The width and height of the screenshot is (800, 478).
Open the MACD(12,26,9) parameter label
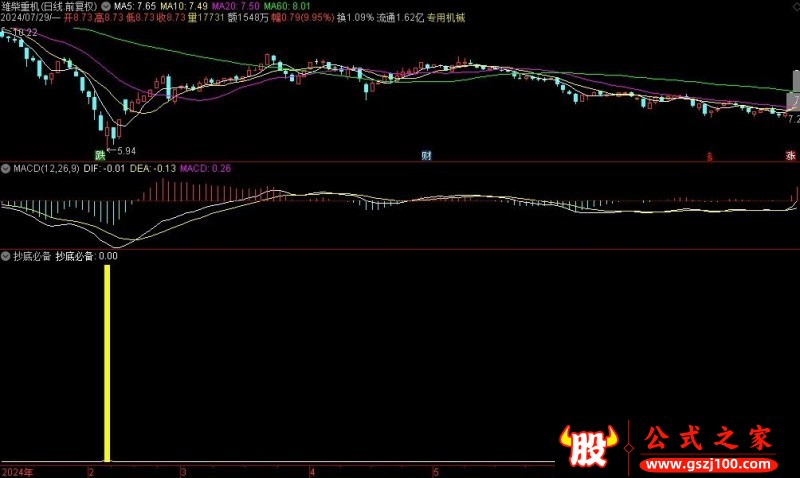click(46, 168)
